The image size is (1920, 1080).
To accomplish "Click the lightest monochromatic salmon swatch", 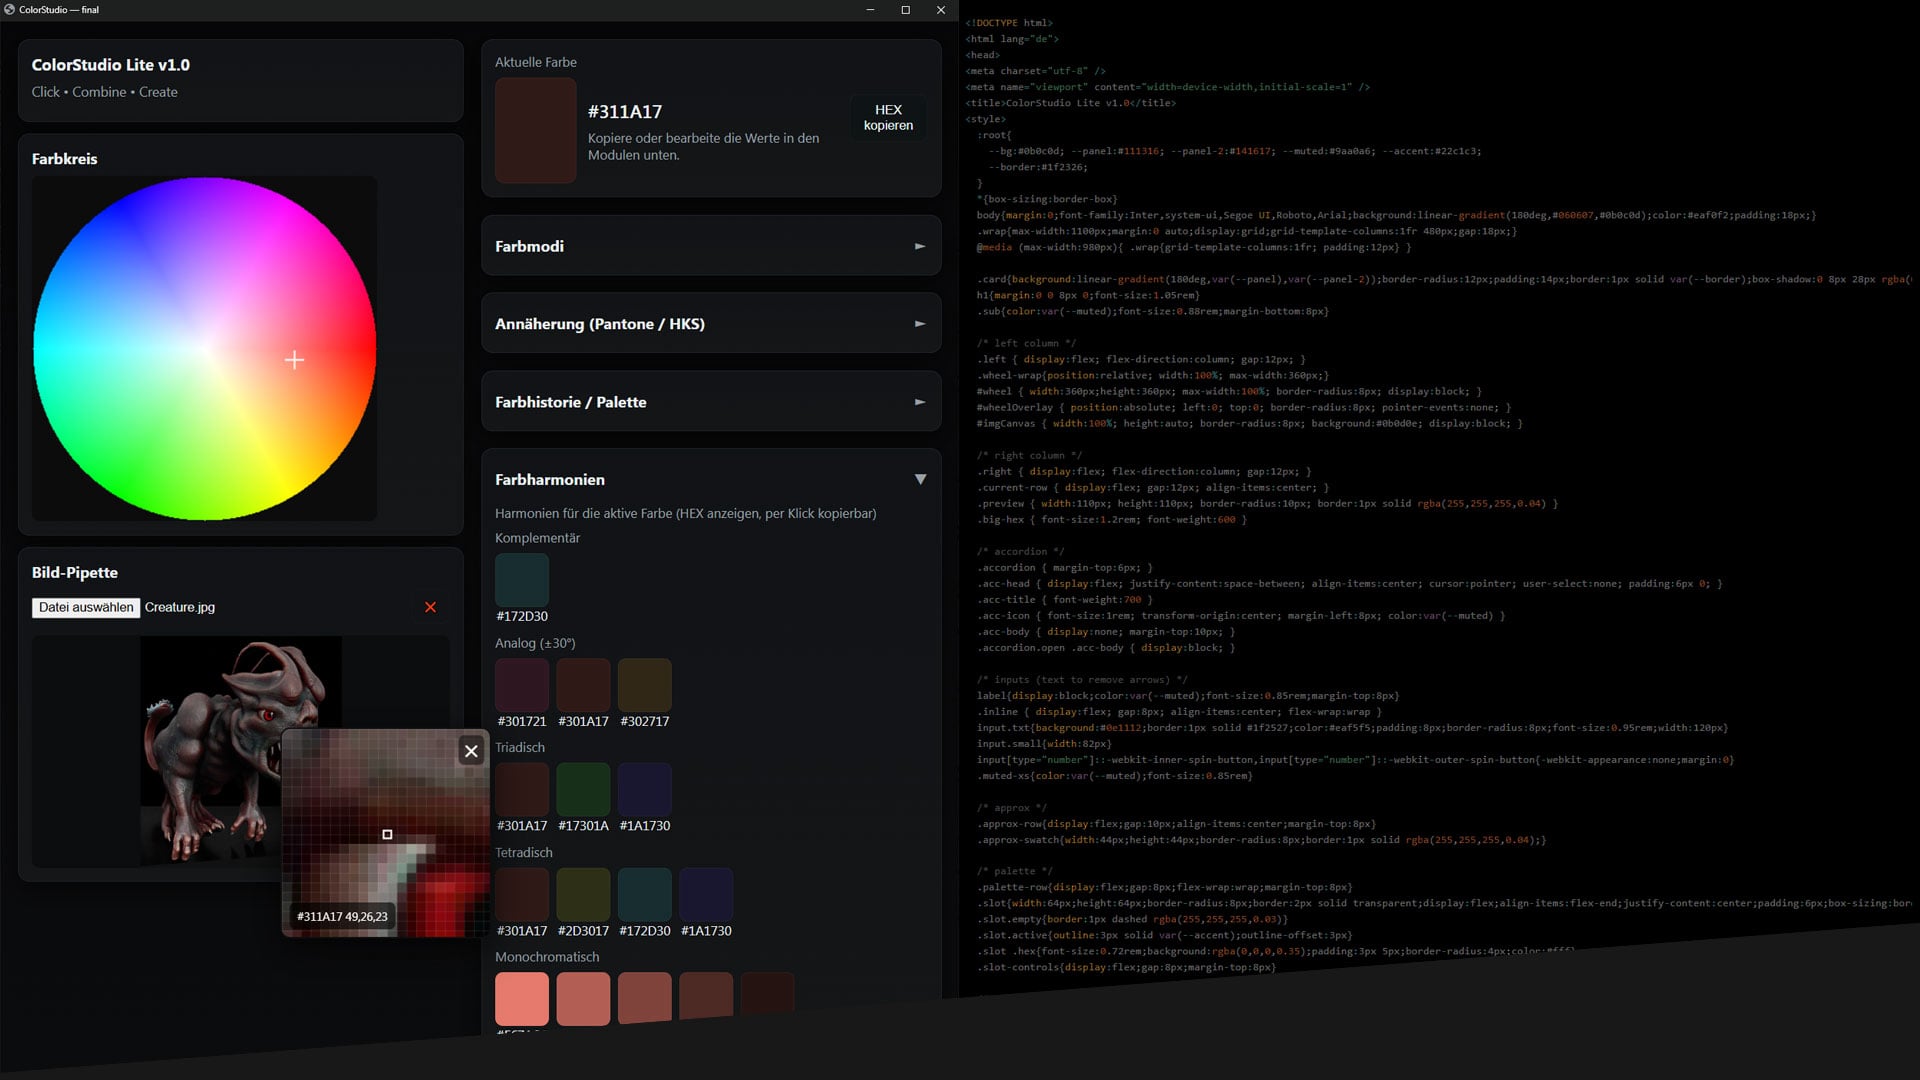I will pos(522,998).
